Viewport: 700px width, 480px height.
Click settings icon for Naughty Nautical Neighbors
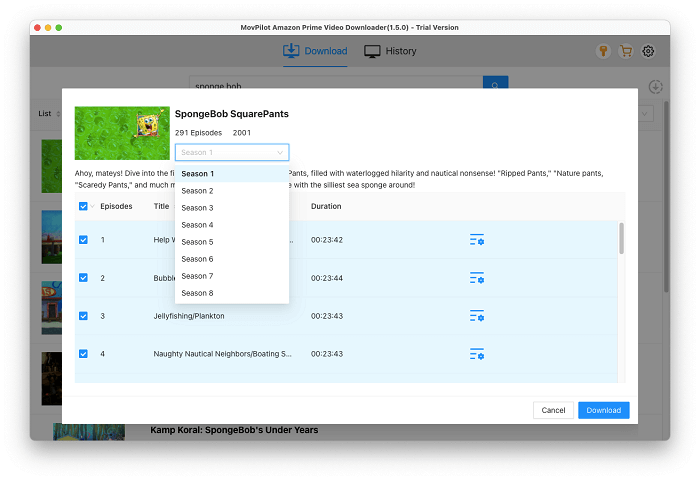click(x=476, y=354)
